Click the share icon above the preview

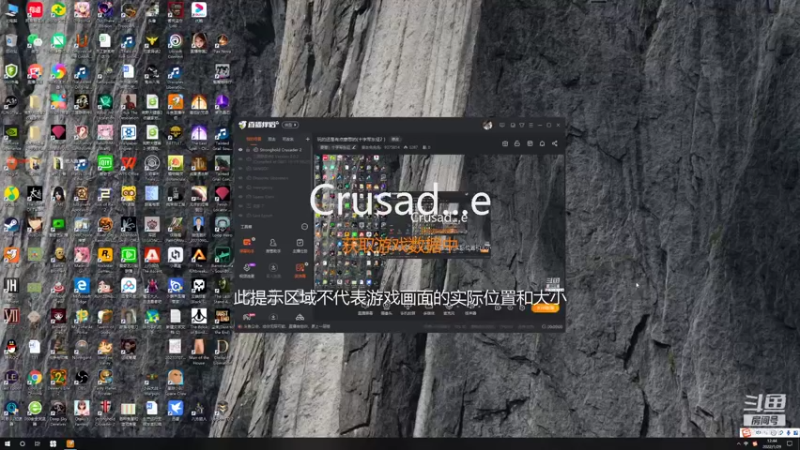(555, 143)
